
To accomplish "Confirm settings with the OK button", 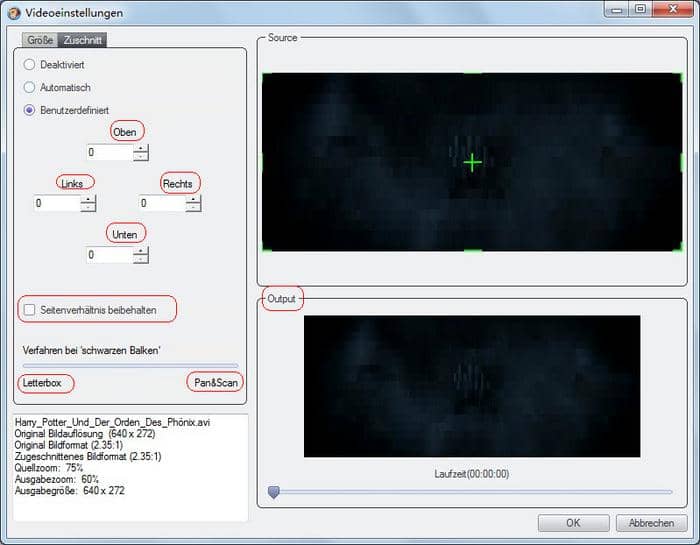I will click(x=573, y=523).
